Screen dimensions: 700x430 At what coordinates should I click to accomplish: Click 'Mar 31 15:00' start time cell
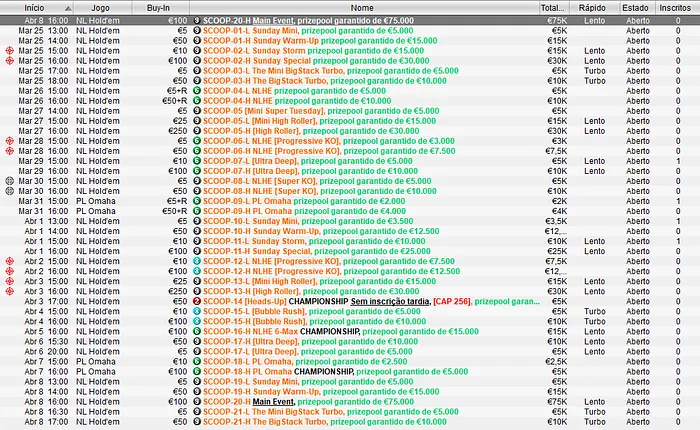(x=43, y=201)
